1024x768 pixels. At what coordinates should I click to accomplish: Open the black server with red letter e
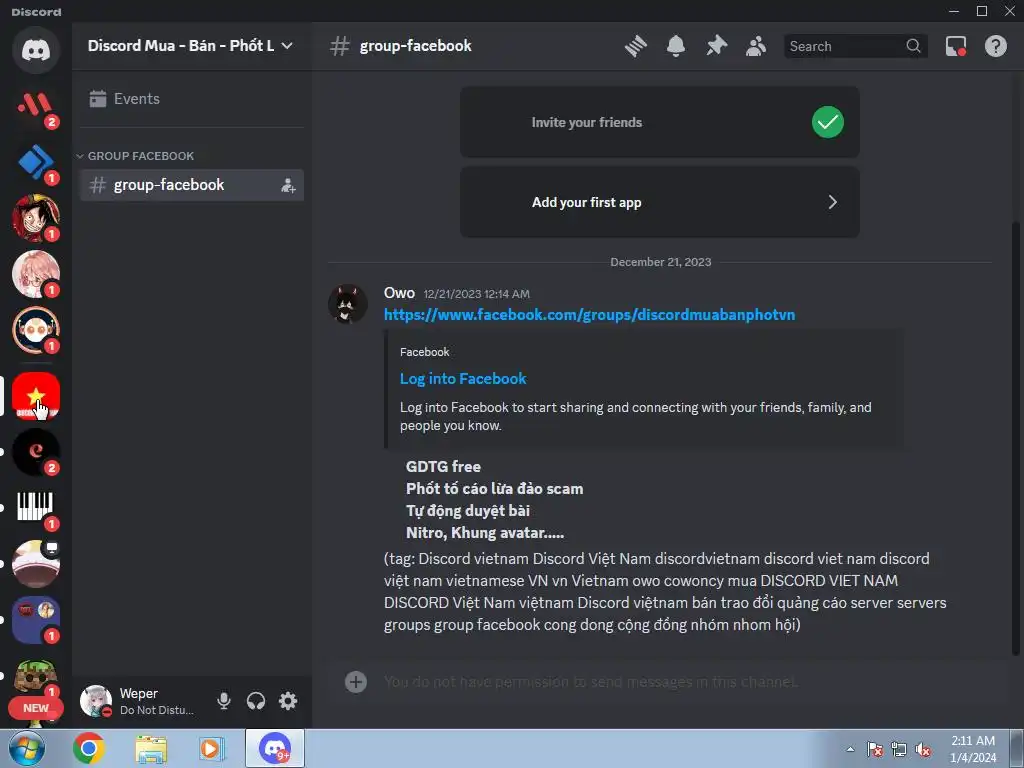click(x=36, y=452)
